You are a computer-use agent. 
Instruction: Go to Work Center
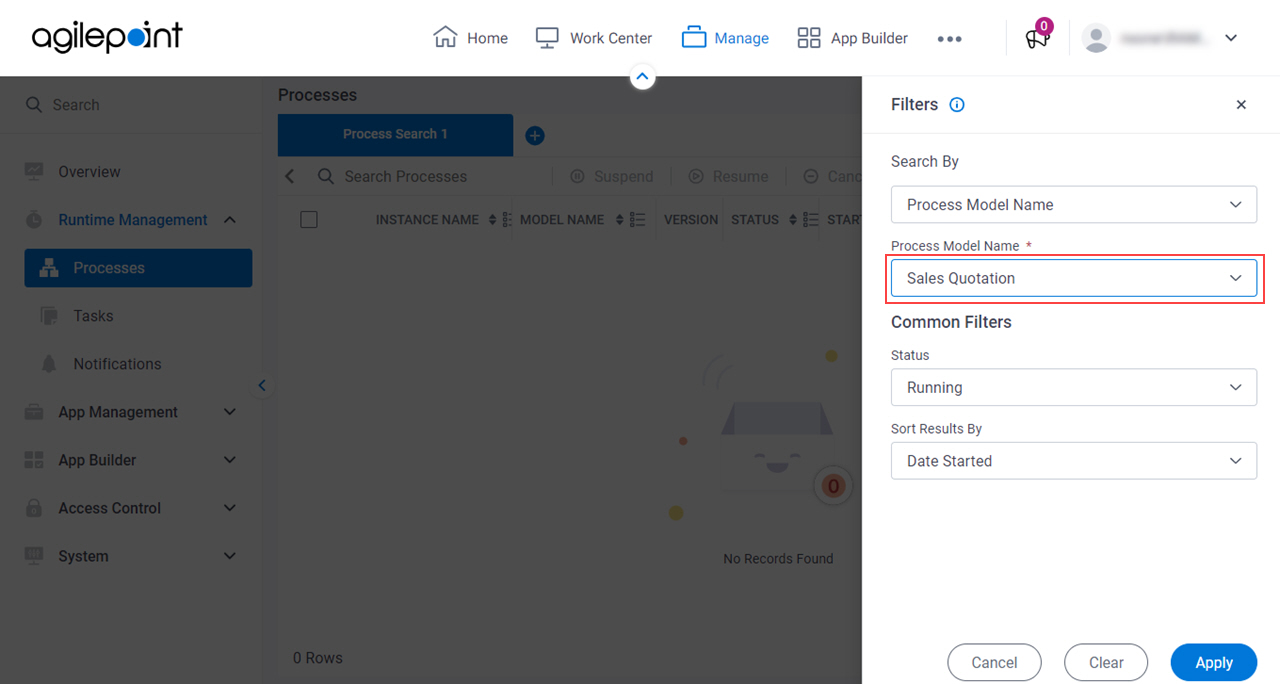594,38
